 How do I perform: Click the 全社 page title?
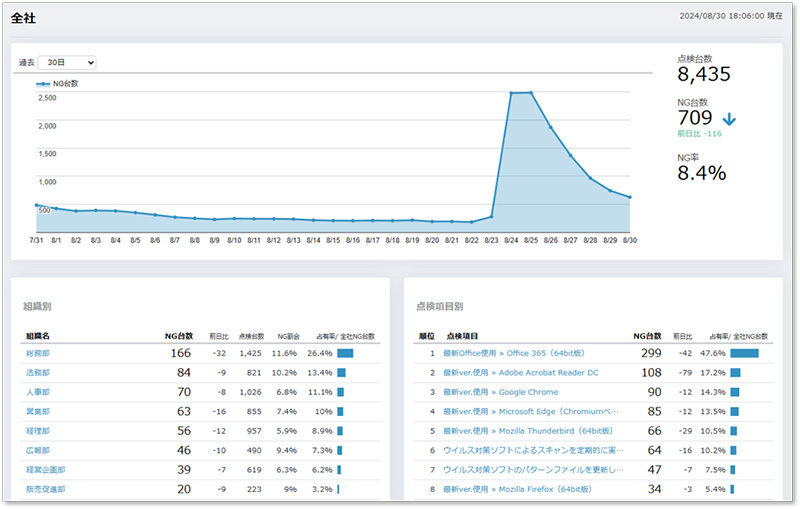pyautogui.click(x=23, y=18)
